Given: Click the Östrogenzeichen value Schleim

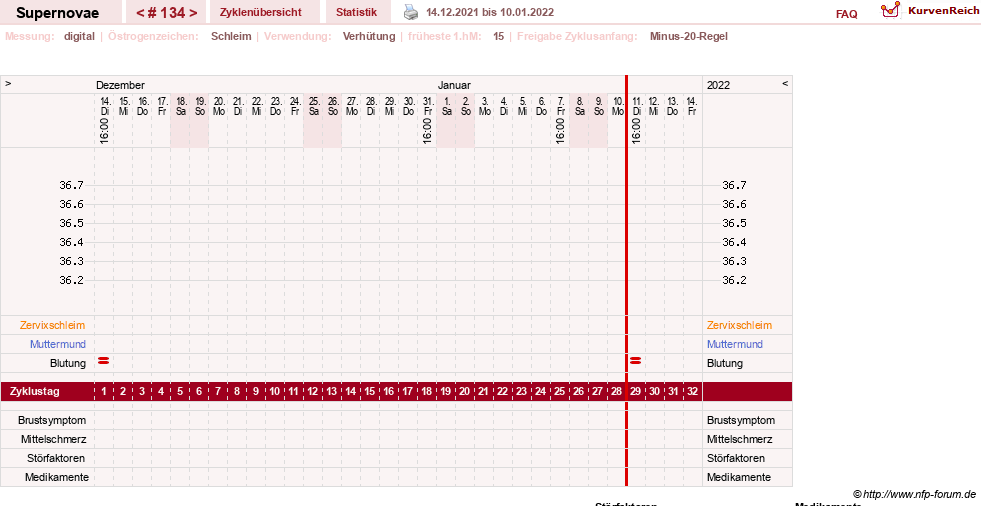Looking at the screenshot, I should [231, 36].
